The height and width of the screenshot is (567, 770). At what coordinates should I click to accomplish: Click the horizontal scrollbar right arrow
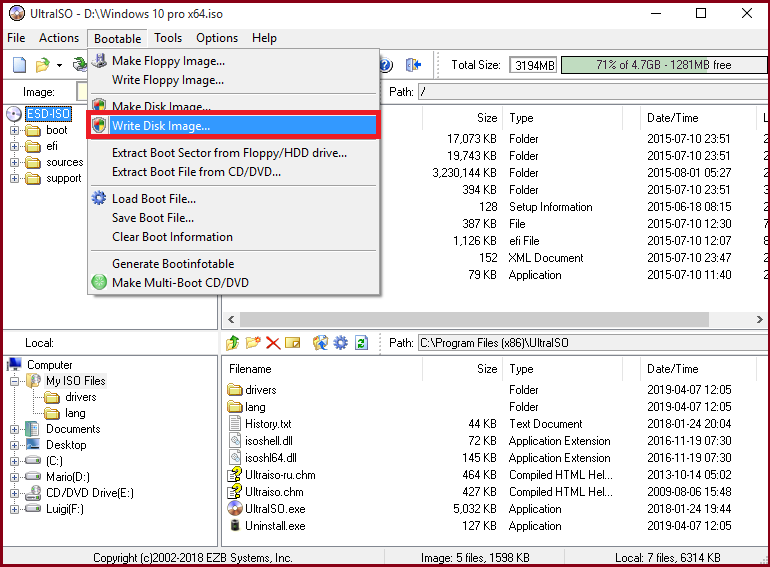click(x=760, y=320)
